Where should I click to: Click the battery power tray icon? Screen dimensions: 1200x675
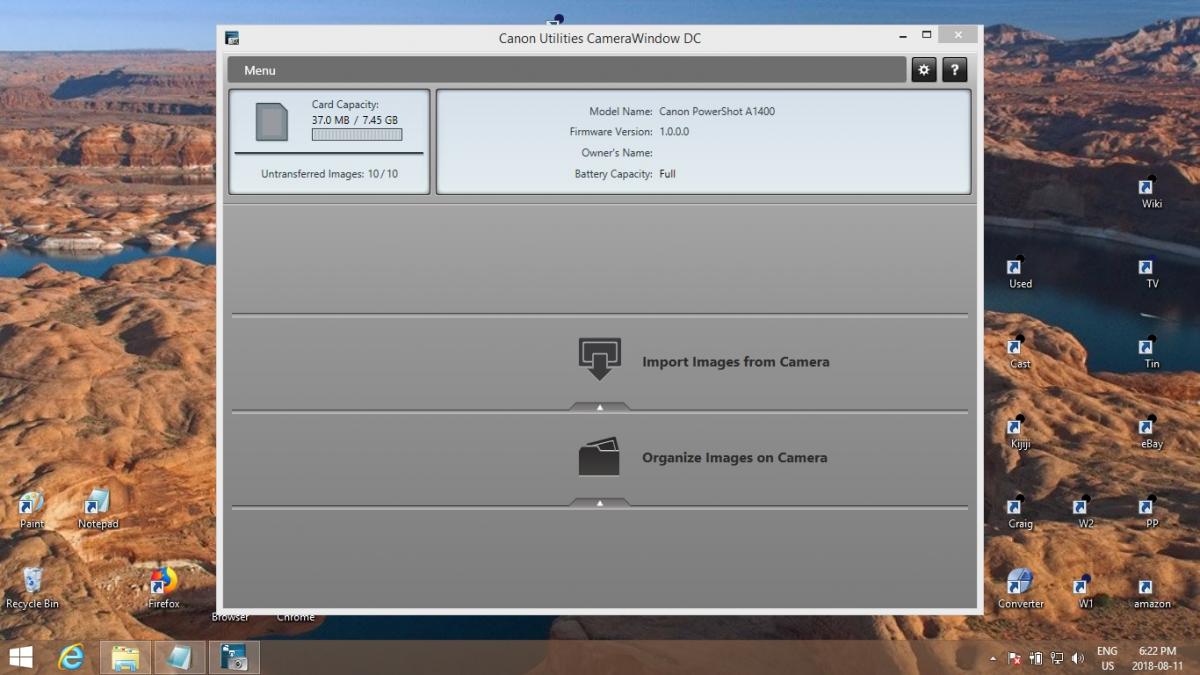[x=1036, y=659]
